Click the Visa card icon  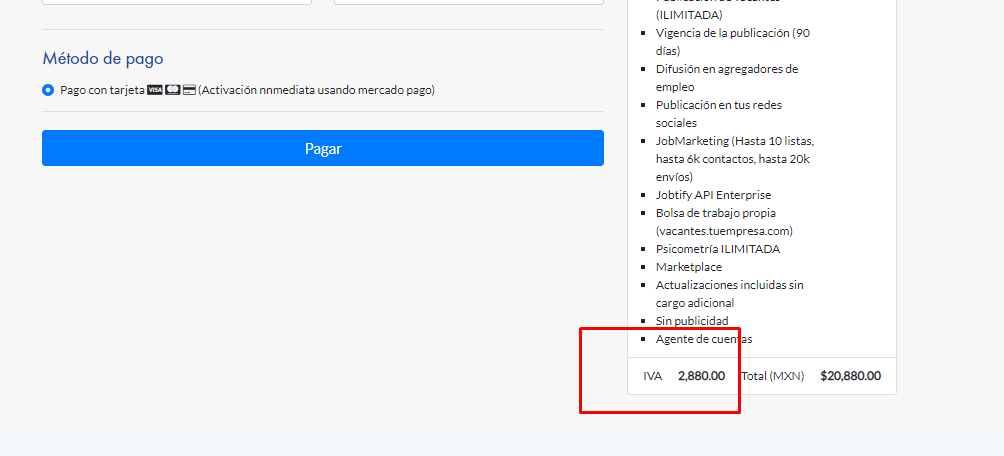(x=154, y=90)
